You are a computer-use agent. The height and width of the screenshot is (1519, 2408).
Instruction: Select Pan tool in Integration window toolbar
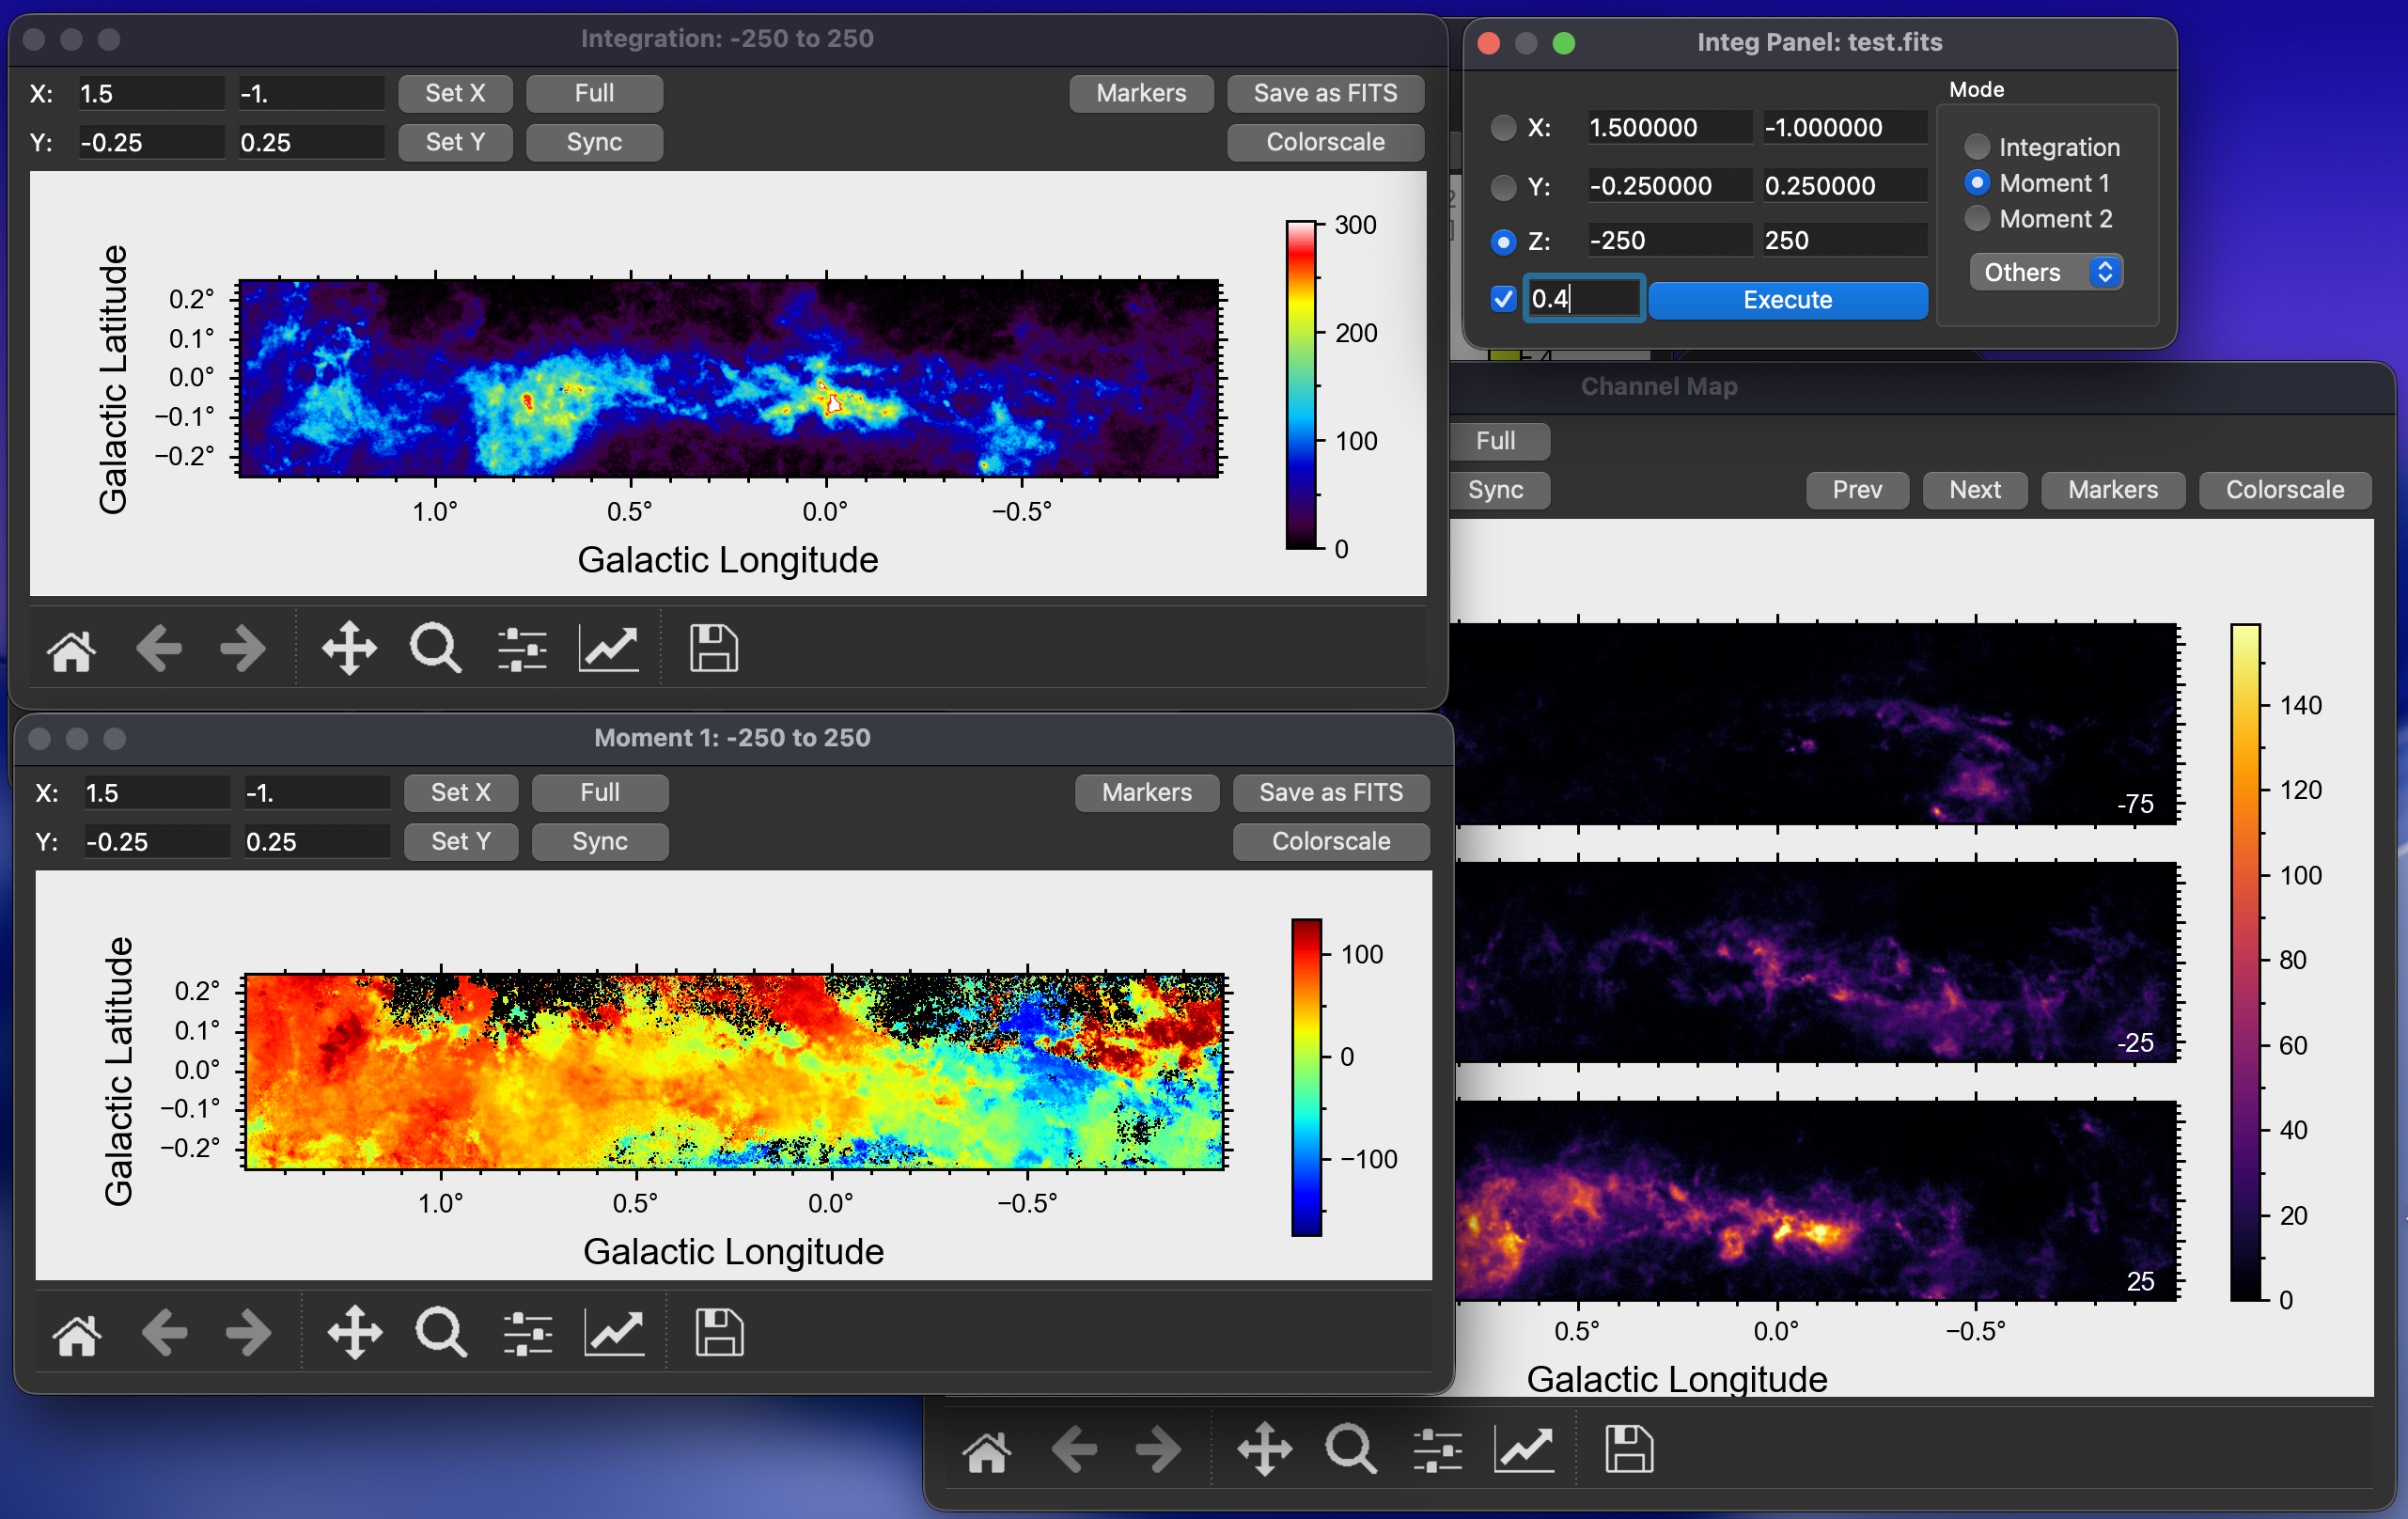(348, 649)
